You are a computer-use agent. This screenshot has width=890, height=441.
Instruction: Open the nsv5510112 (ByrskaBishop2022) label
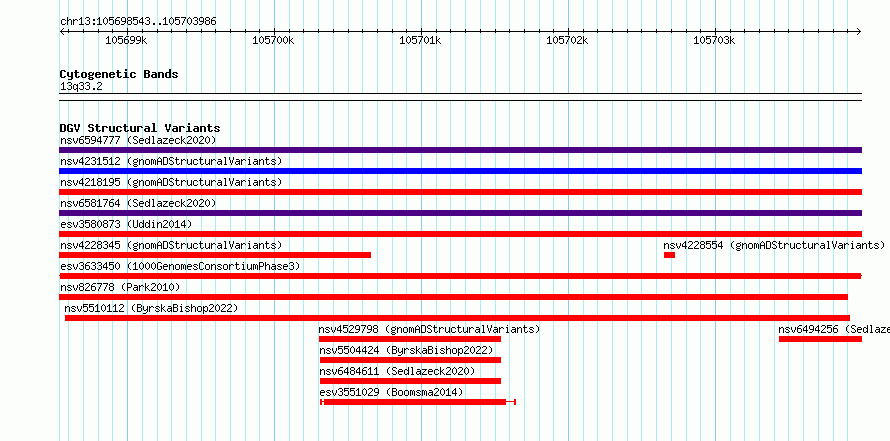[x=151, y=308]
